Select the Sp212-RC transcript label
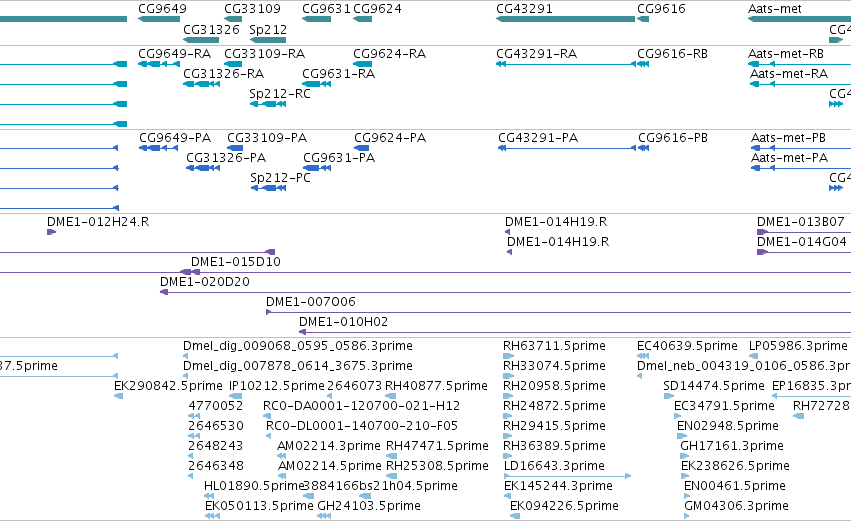Image resolution: width=851 pixels, height=521 pixels. (280, 94)
